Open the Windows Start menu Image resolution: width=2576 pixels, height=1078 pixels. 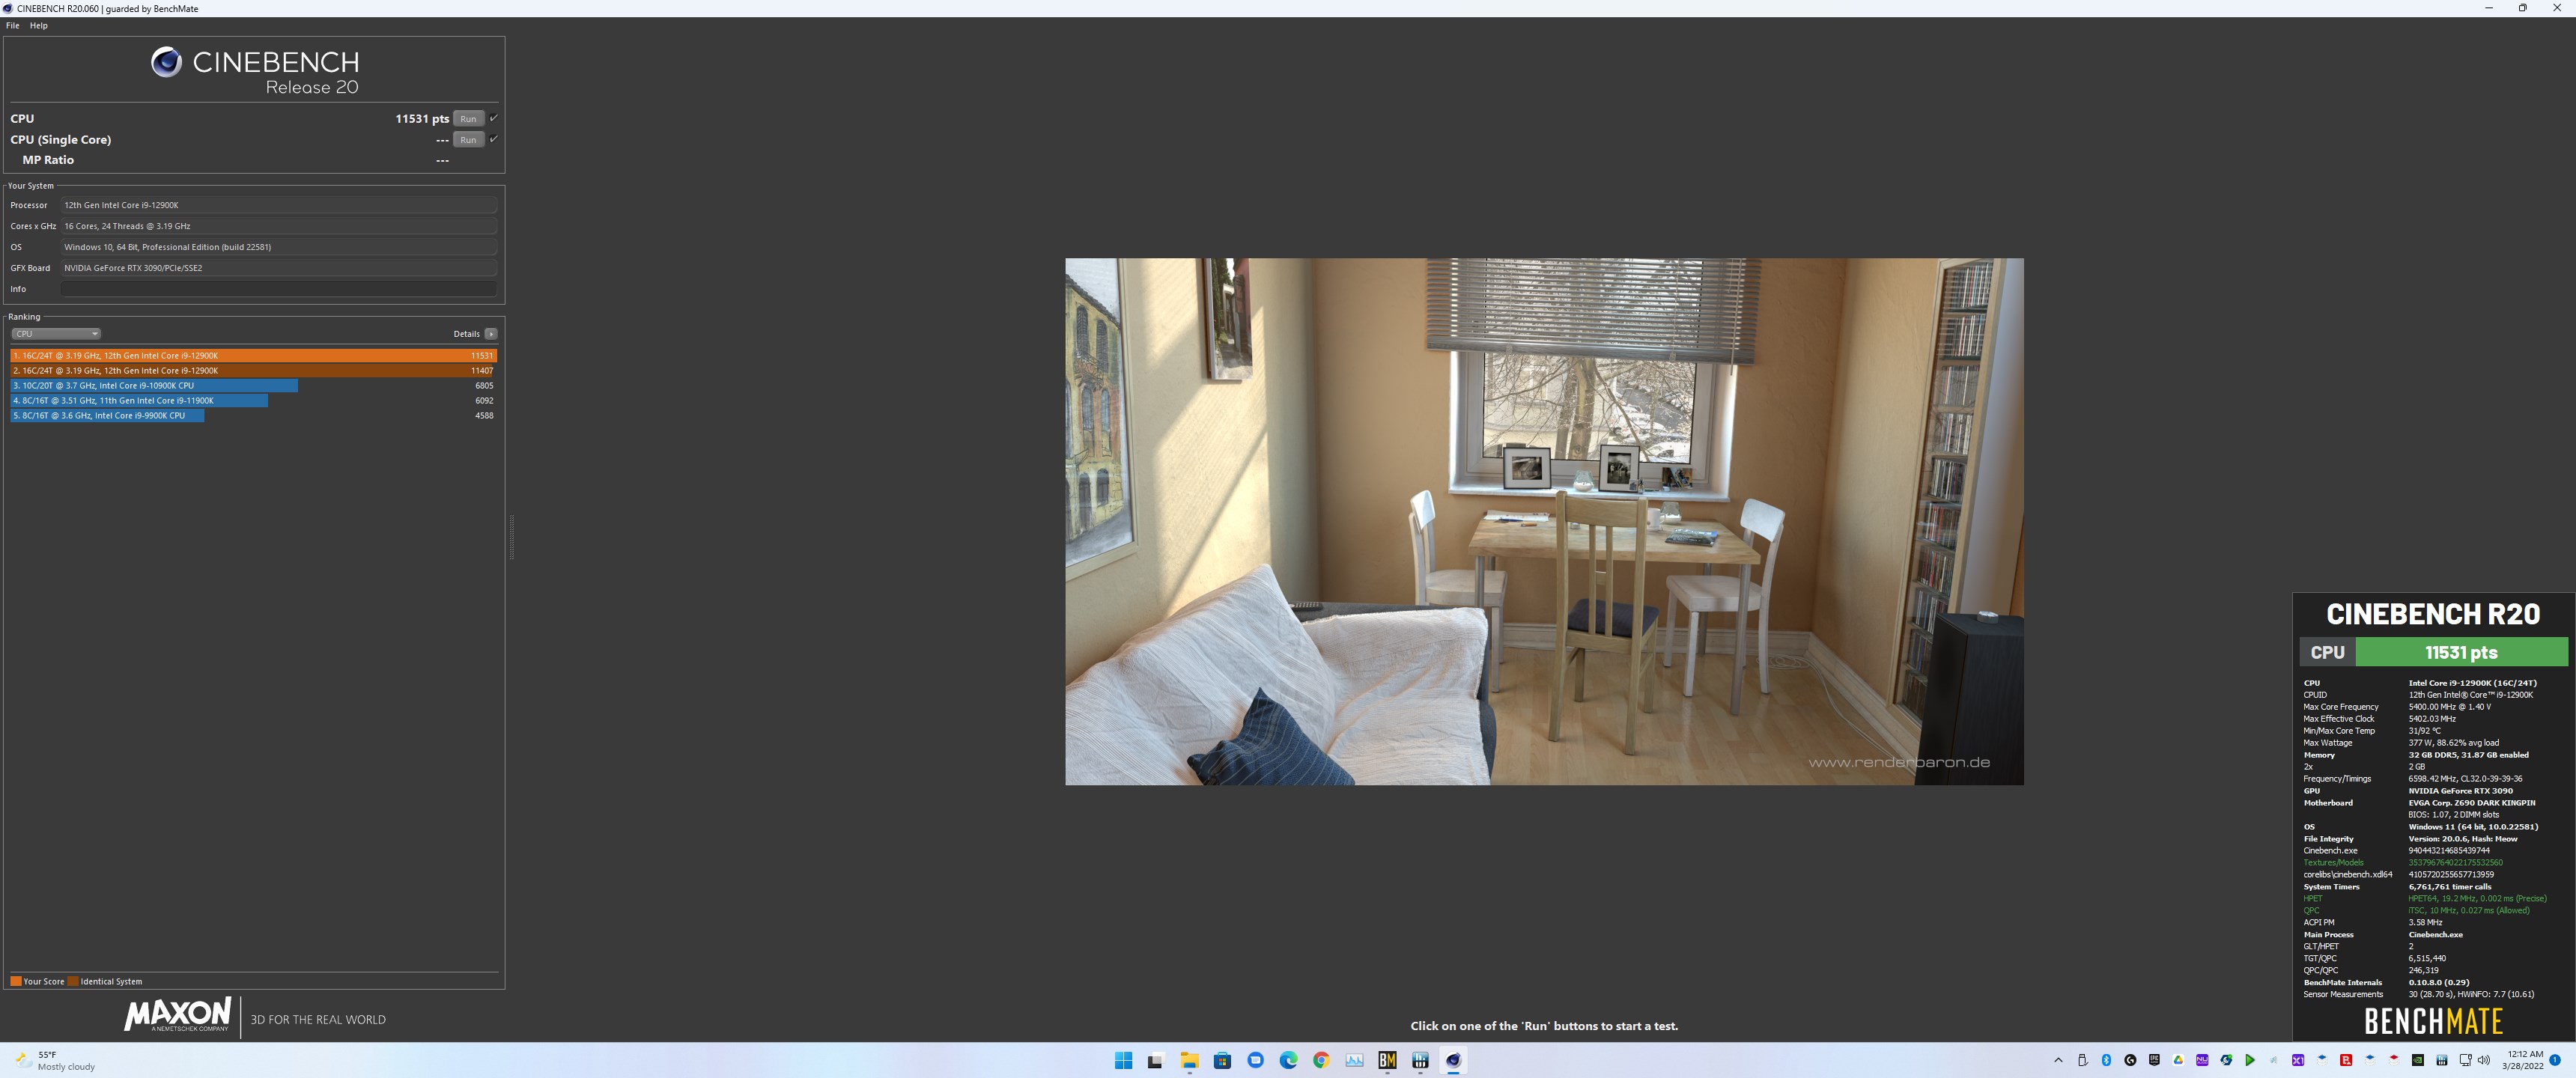pos(1123,1060)
